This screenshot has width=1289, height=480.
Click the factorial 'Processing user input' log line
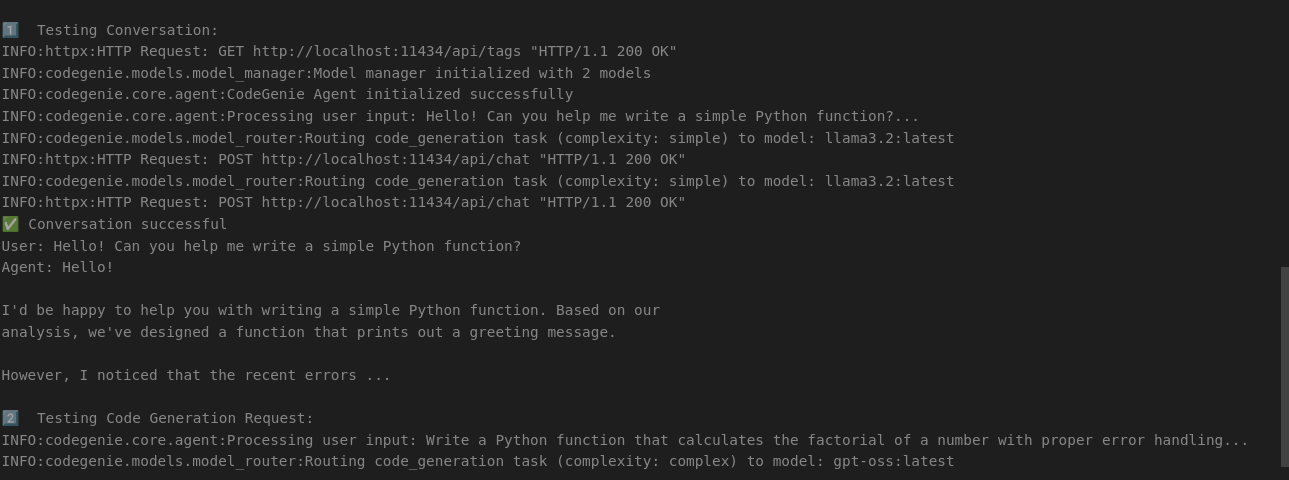[x=625, y=440]
